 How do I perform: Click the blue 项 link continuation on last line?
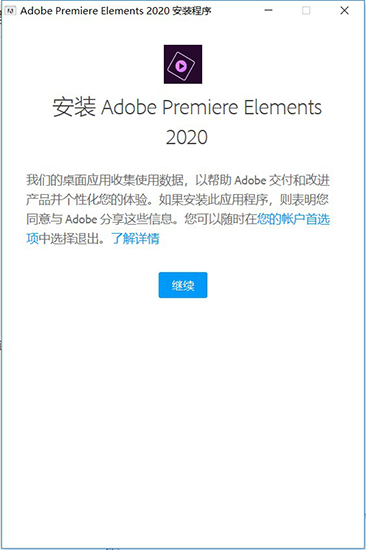[32, 239]
